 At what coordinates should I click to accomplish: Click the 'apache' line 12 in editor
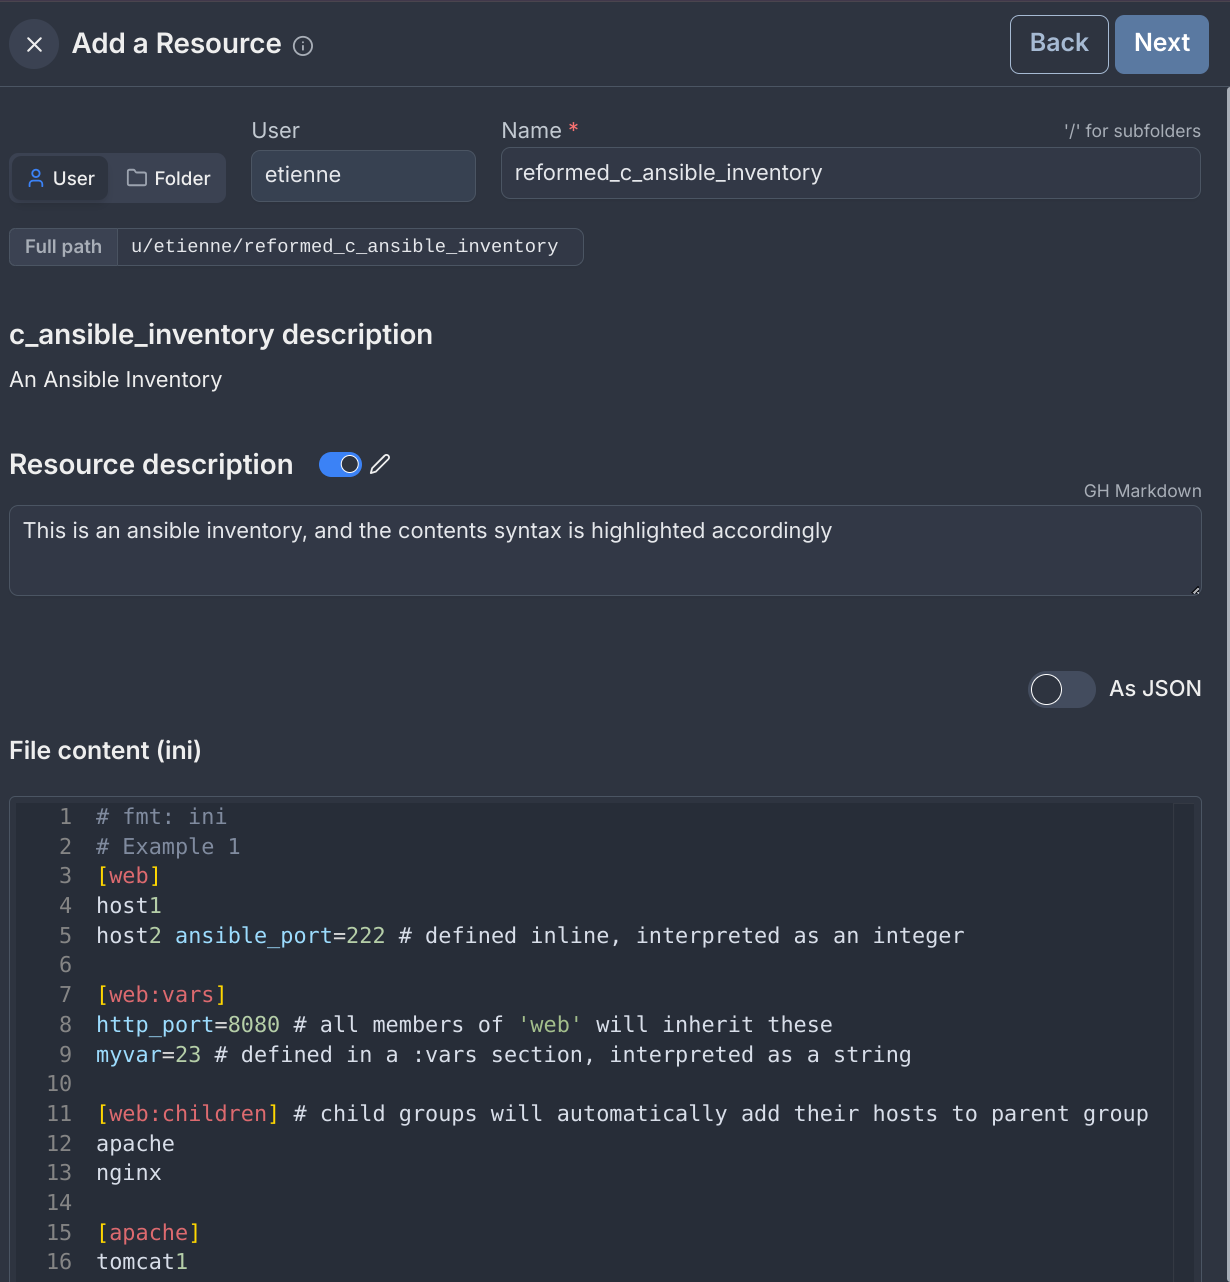click(x=135, y=1144)
